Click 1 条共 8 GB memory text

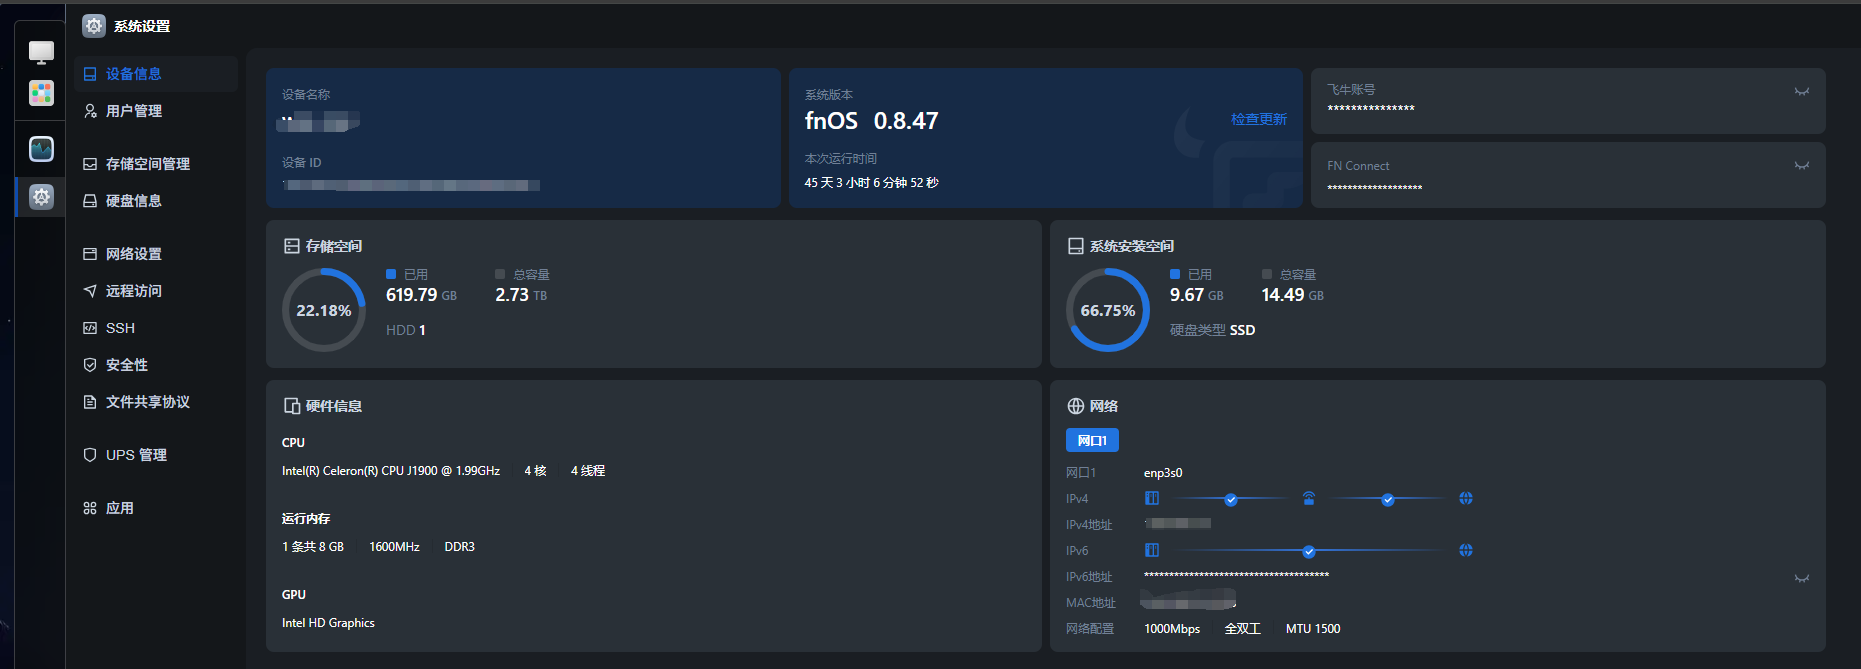point(313,547)
